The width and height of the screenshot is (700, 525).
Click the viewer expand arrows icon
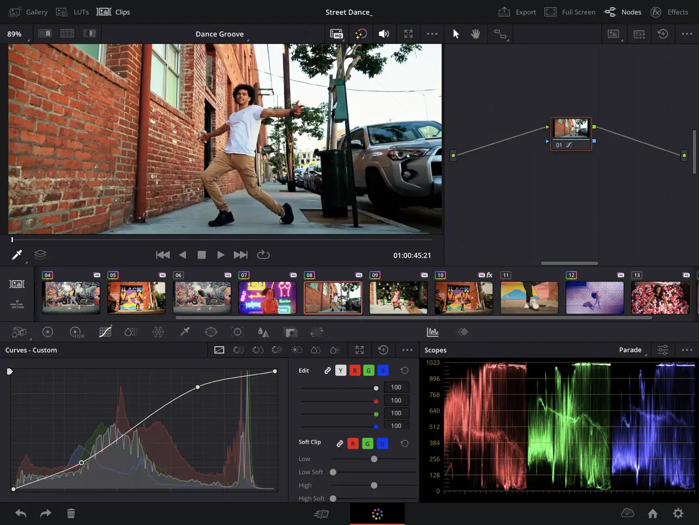pyautogui.click(x=408, y=34)
